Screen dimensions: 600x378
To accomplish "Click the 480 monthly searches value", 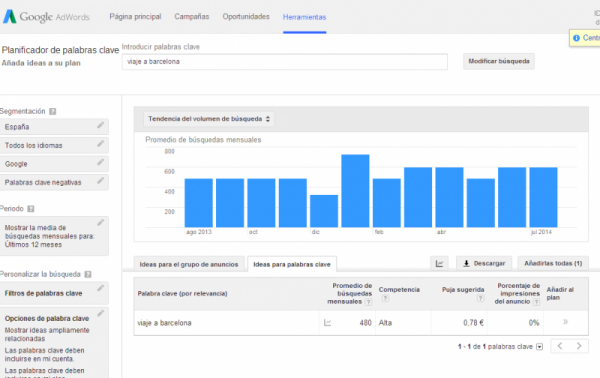I will coord(365,323).
